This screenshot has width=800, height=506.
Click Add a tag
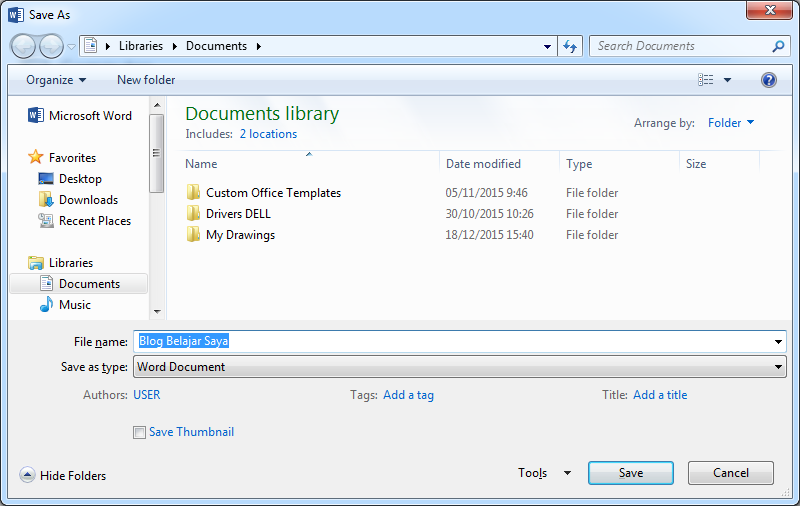408,395
